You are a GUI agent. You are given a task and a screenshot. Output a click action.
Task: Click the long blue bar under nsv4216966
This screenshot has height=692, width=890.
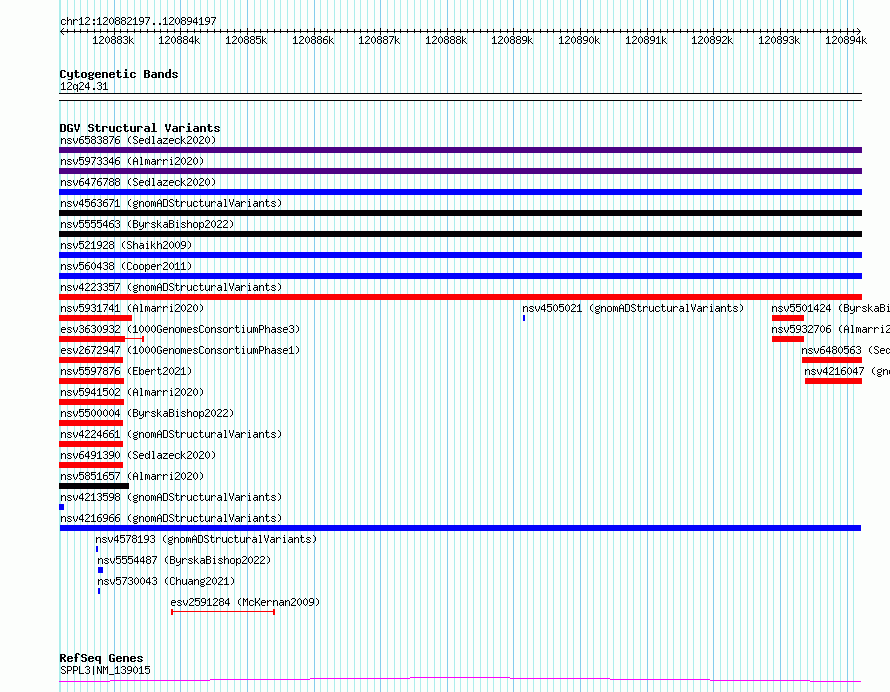click(x=460, y=528)
